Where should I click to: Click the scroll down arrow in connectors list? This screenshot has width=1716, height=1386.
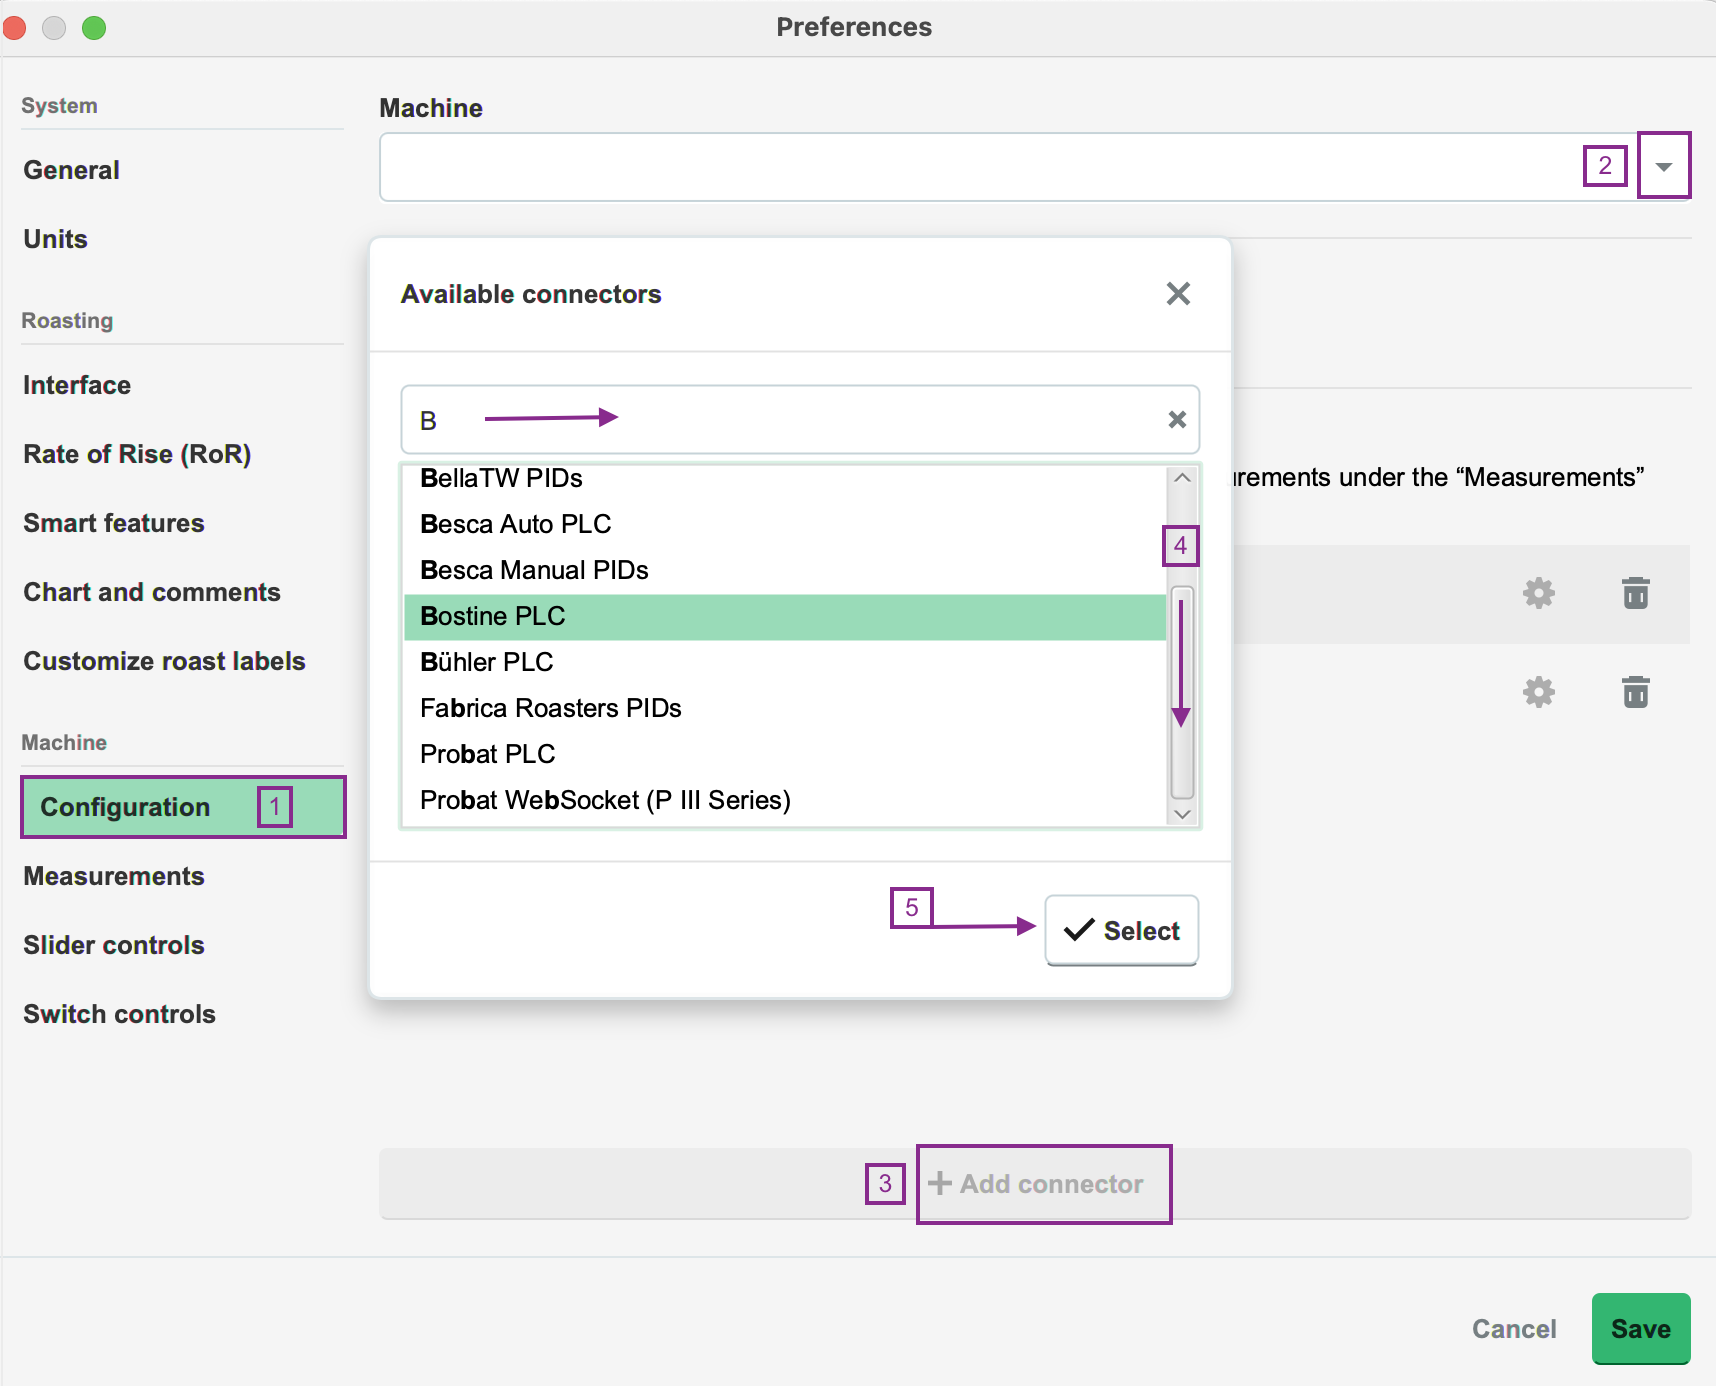coord(1182,814)
